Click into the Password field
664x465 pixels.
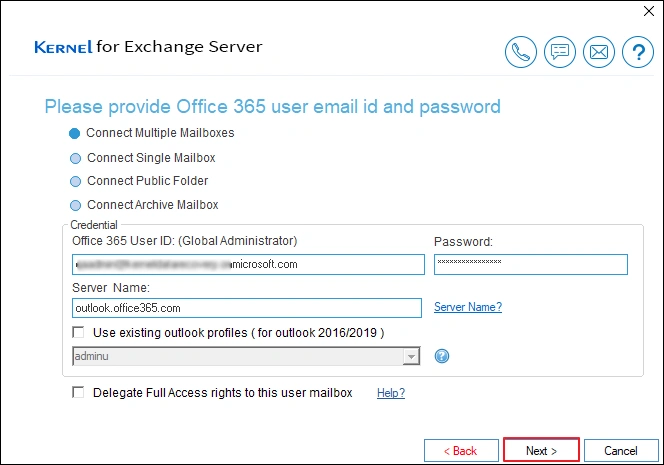point(531,264)
